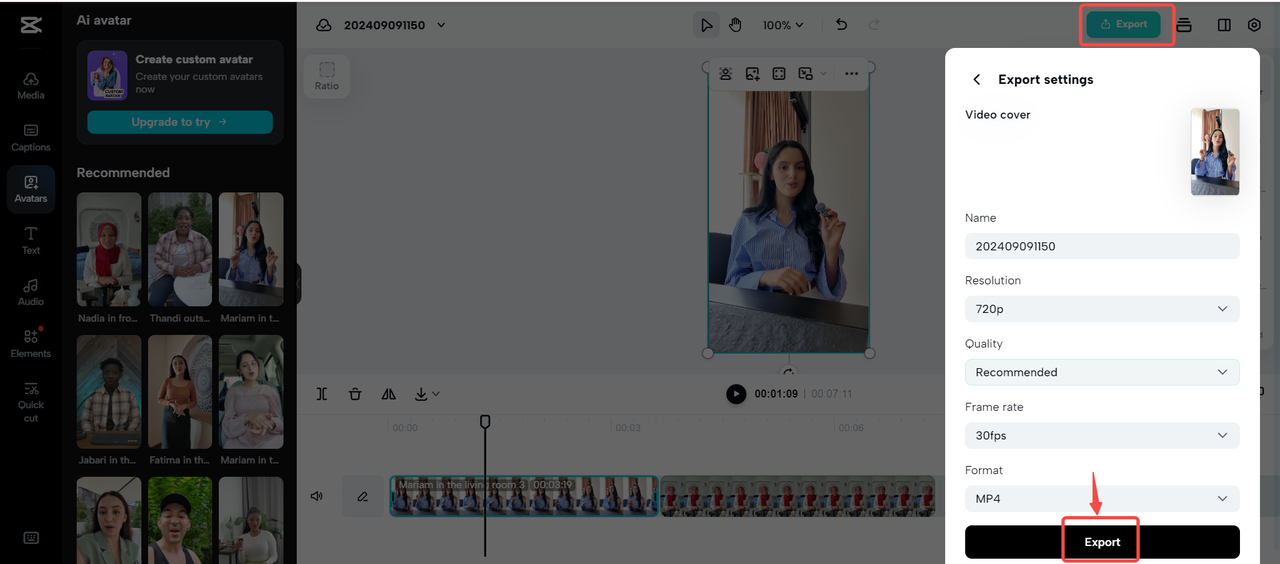The height and width of the screenshot is (564, 1280).
Task: Open the Text panel
Action: click(x=31, y=241)
